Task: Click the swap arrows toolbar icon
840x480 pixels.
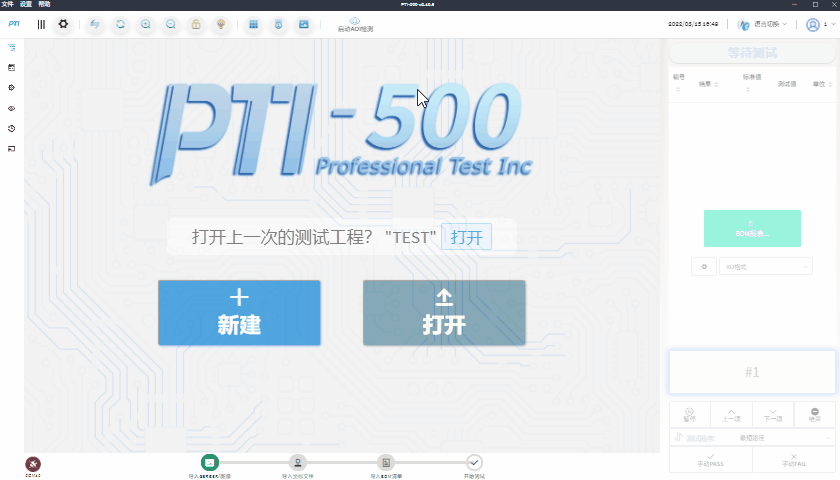Action: click(x=95, y=25)
